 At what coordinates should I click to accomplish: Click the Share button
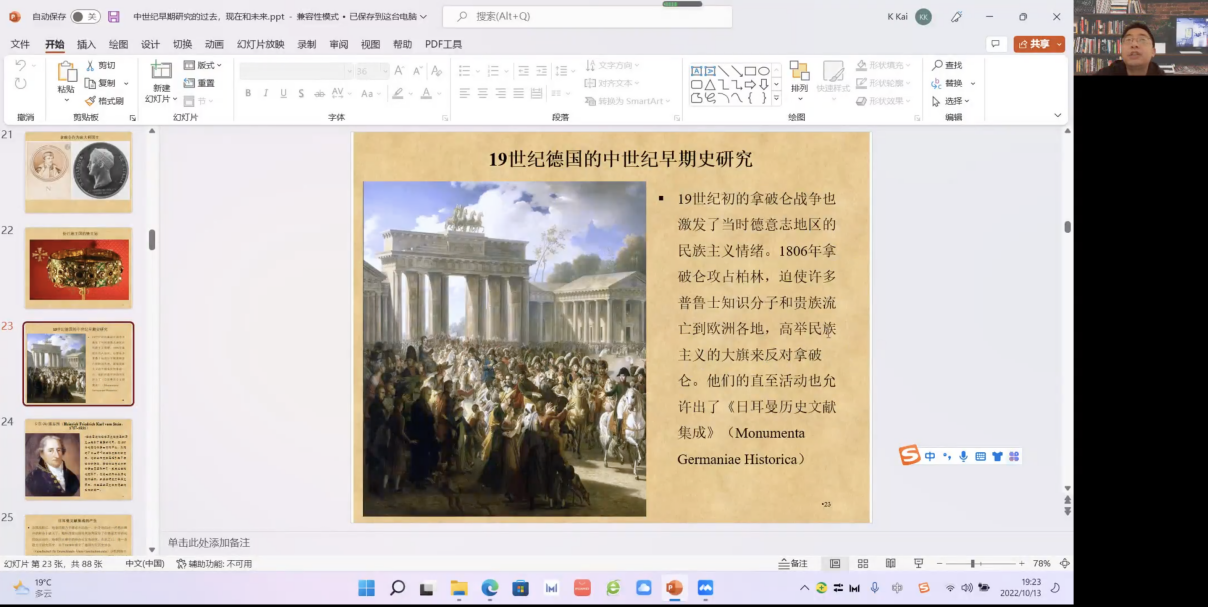[1038, 44]
